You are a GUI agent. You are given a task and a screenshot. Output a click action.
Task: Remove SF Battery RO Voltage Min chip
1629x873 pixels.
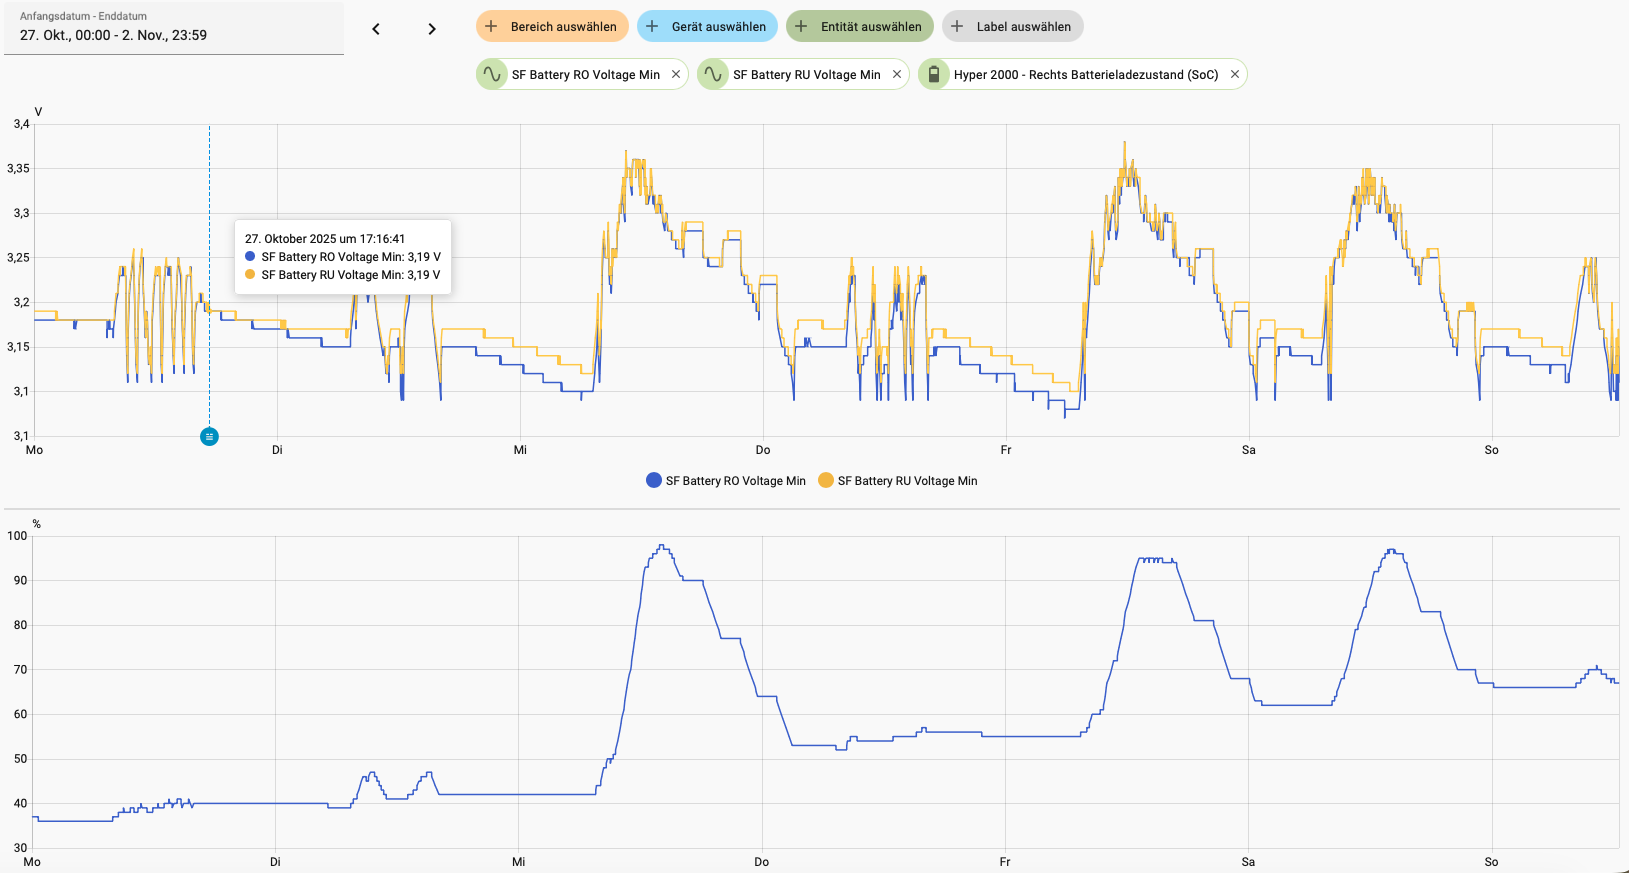coord(676,74)
